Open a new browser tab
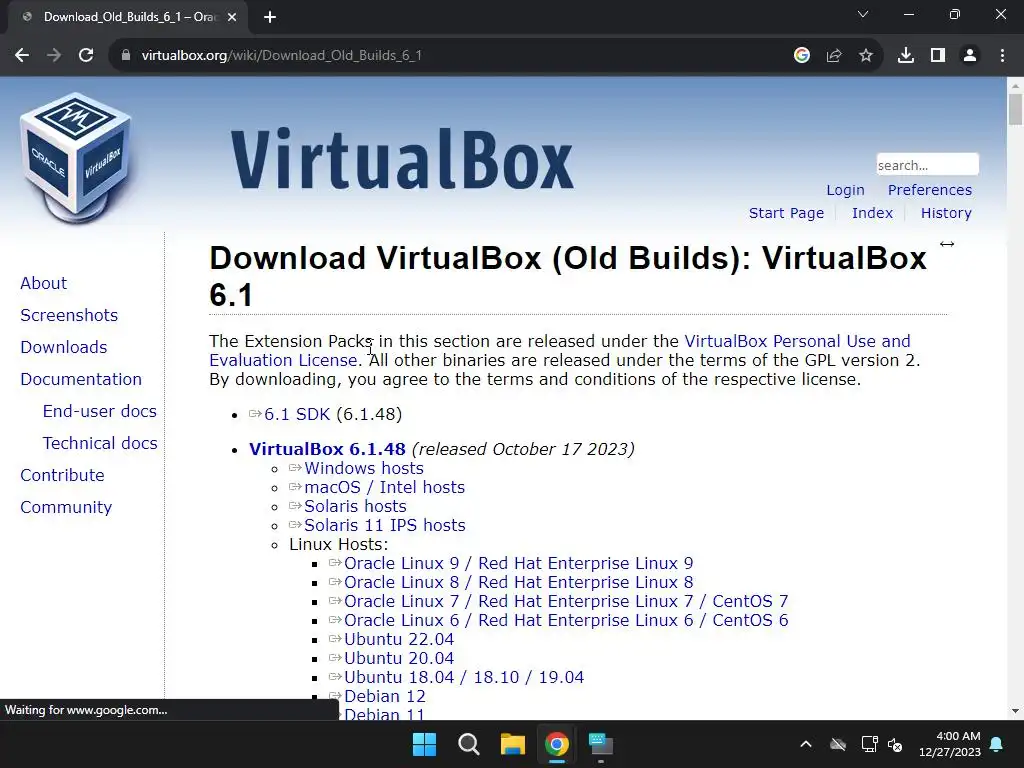 point(270,17)
